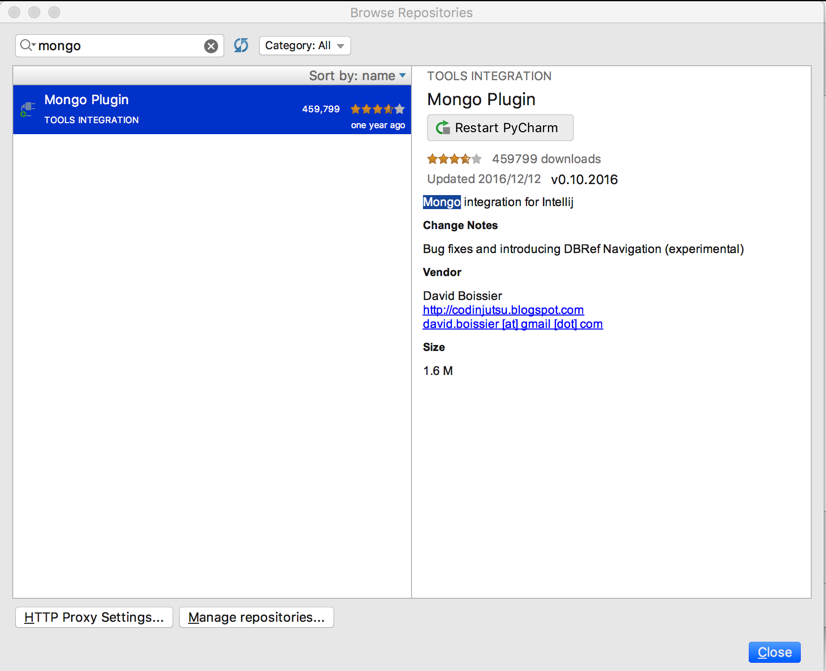
Task: Click the Close button
Action: [x=774, y=652]
